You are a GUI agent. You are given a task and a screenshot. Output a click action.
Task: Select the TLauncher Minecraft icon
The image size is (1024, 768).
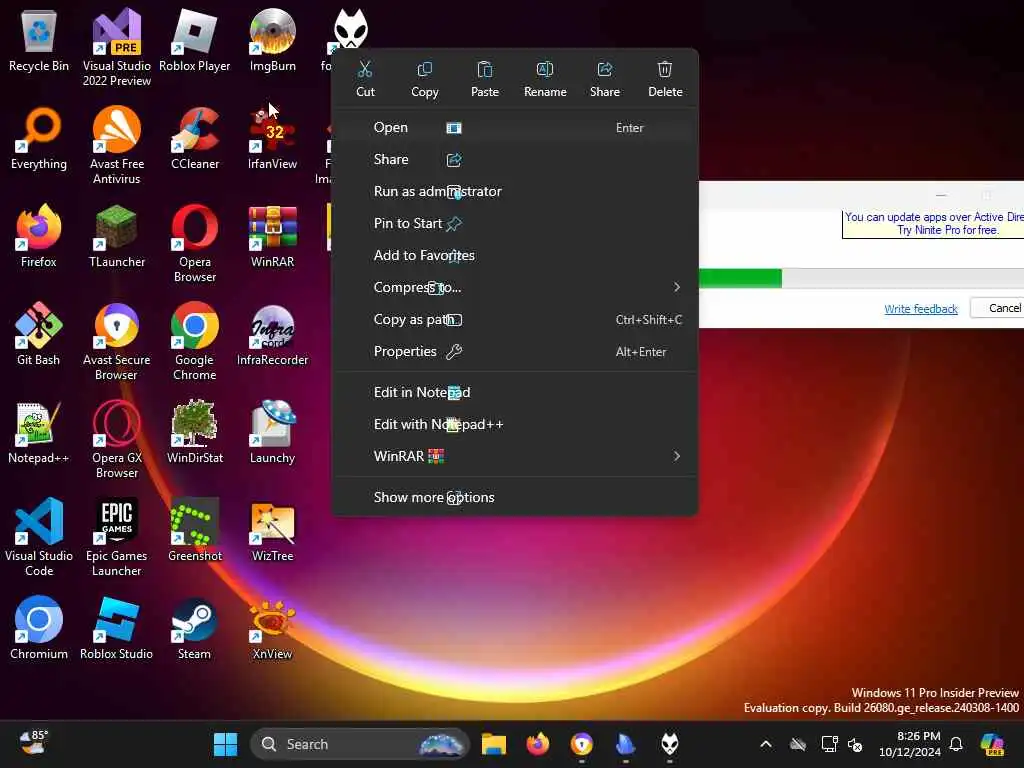pyautogui.click(x=116, y=237)
